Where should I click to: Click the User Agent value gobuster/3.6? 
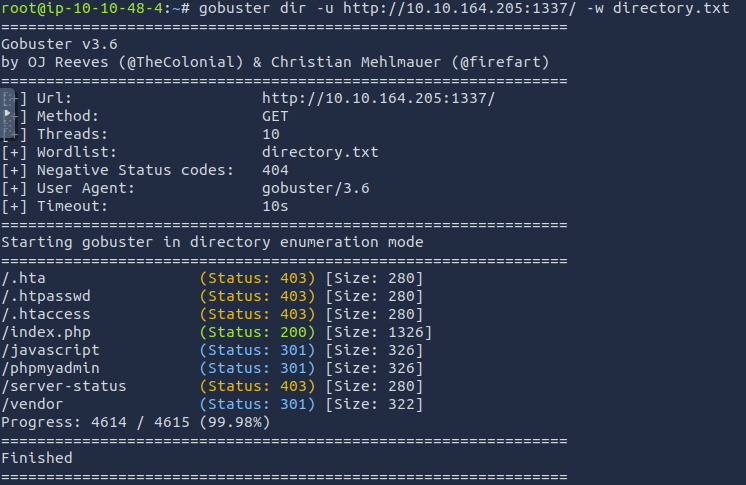[x=315, y=188]
